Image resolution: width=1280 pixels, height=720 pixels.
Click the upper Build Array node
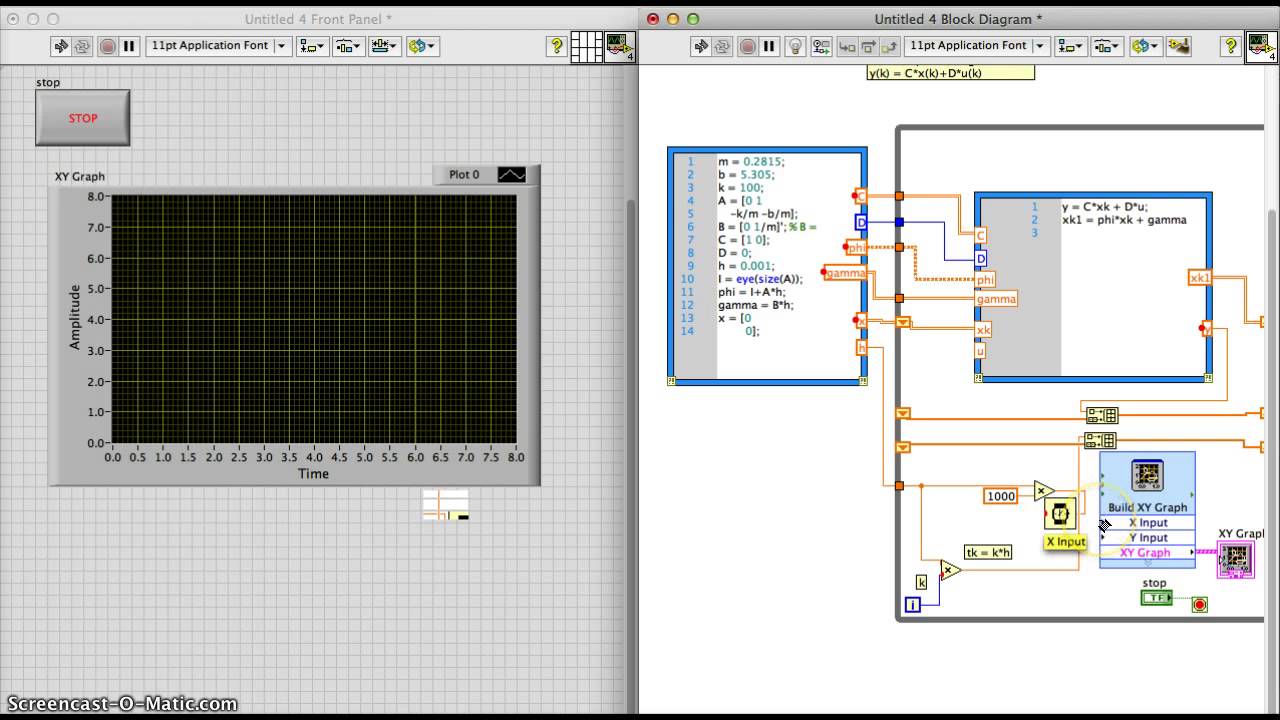click(1101, 415)
